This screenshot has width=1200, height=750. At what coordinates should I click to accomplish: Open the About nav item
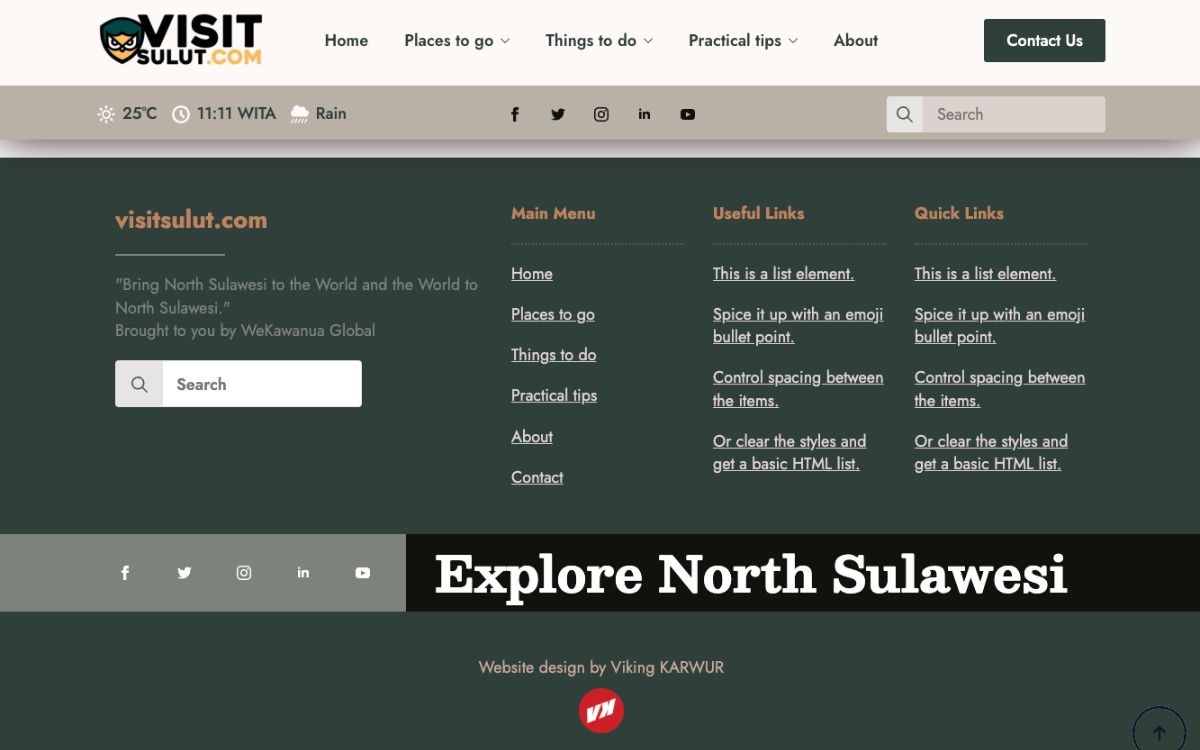[x=855, y=41]
